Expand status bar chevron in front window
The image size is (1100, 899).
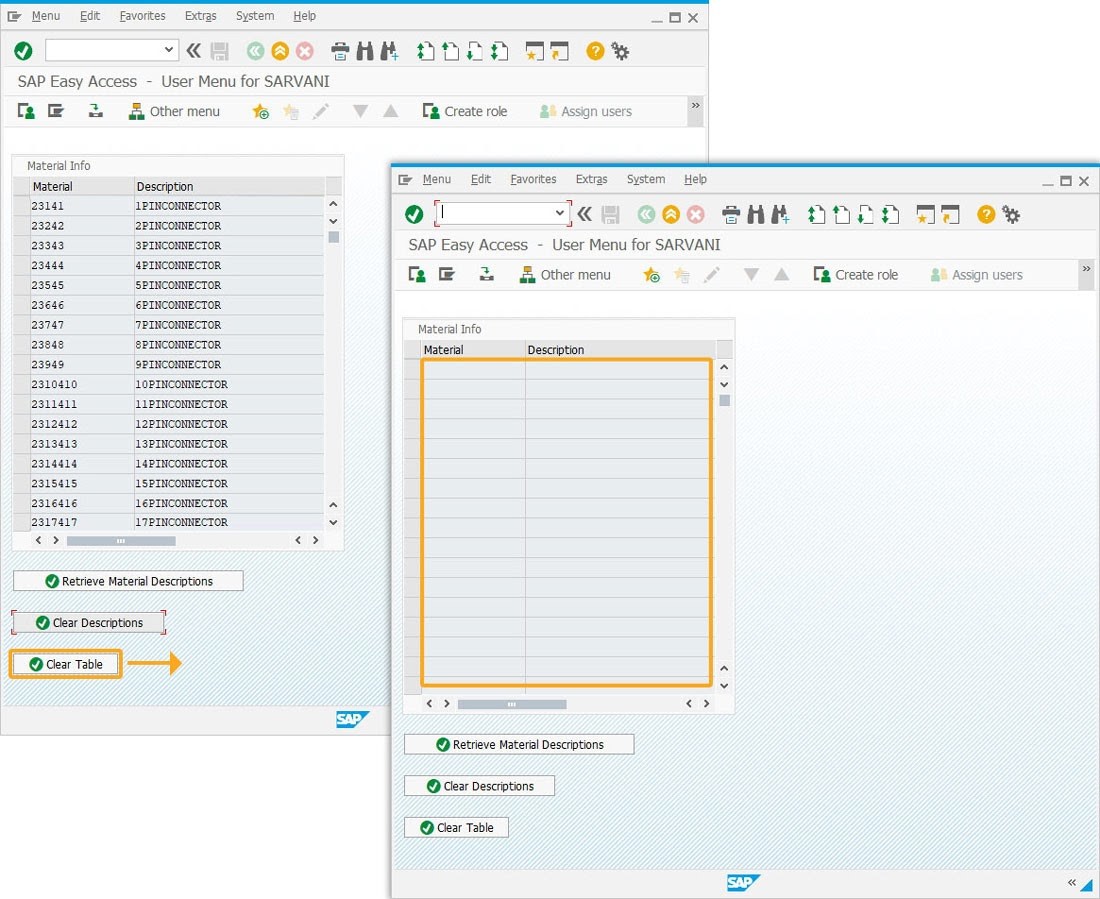pos(1071,883)
